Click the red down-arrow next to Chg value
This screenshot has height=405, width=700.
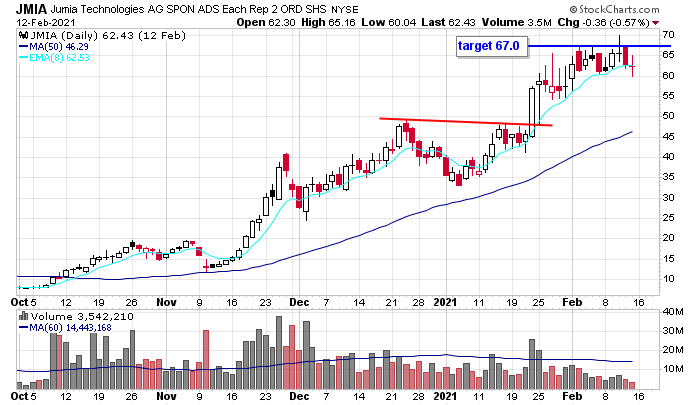click(655, 23)
